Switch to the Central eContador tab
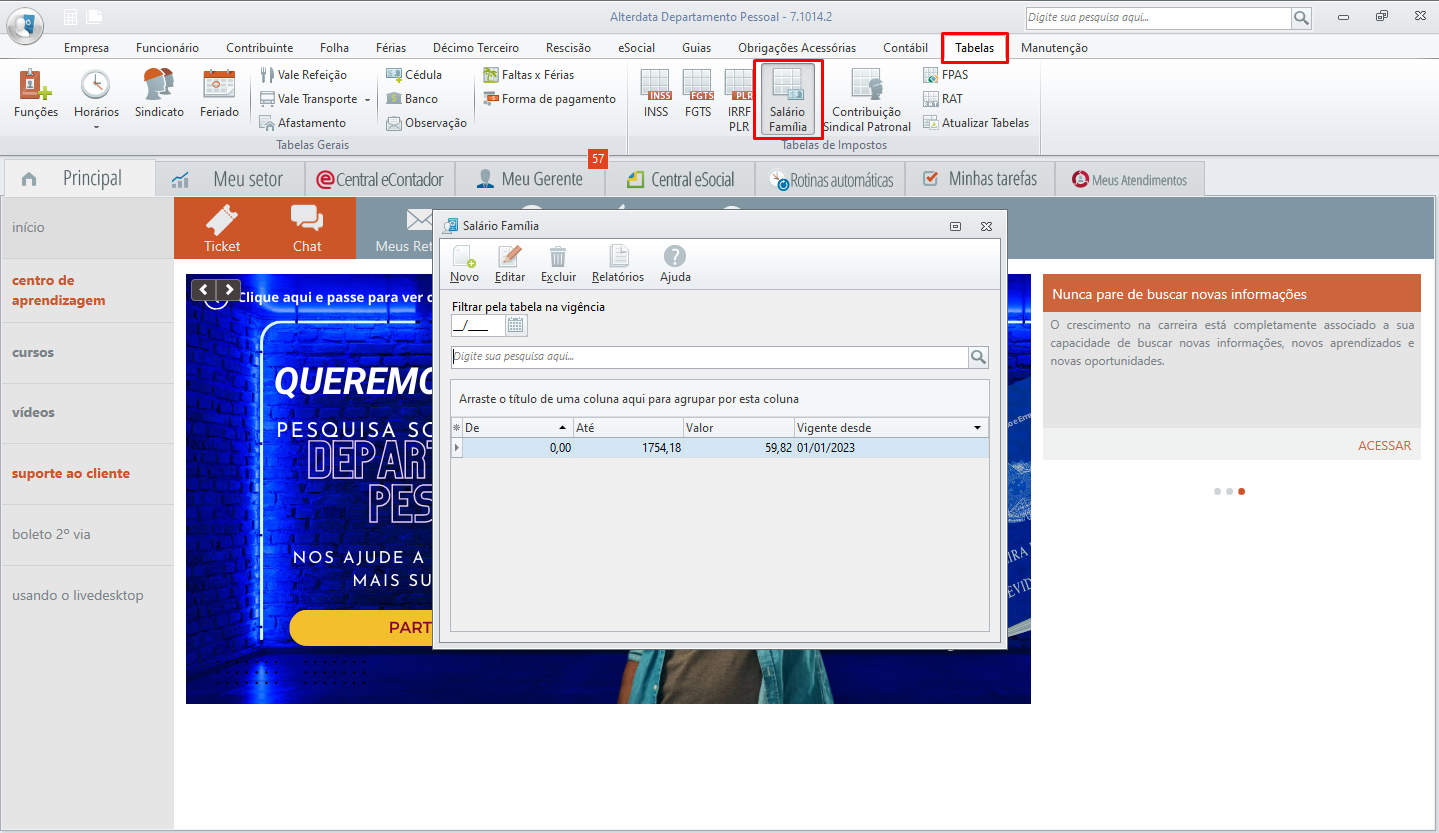Viewport: 1439px width, 833px height. pos(379,180)
